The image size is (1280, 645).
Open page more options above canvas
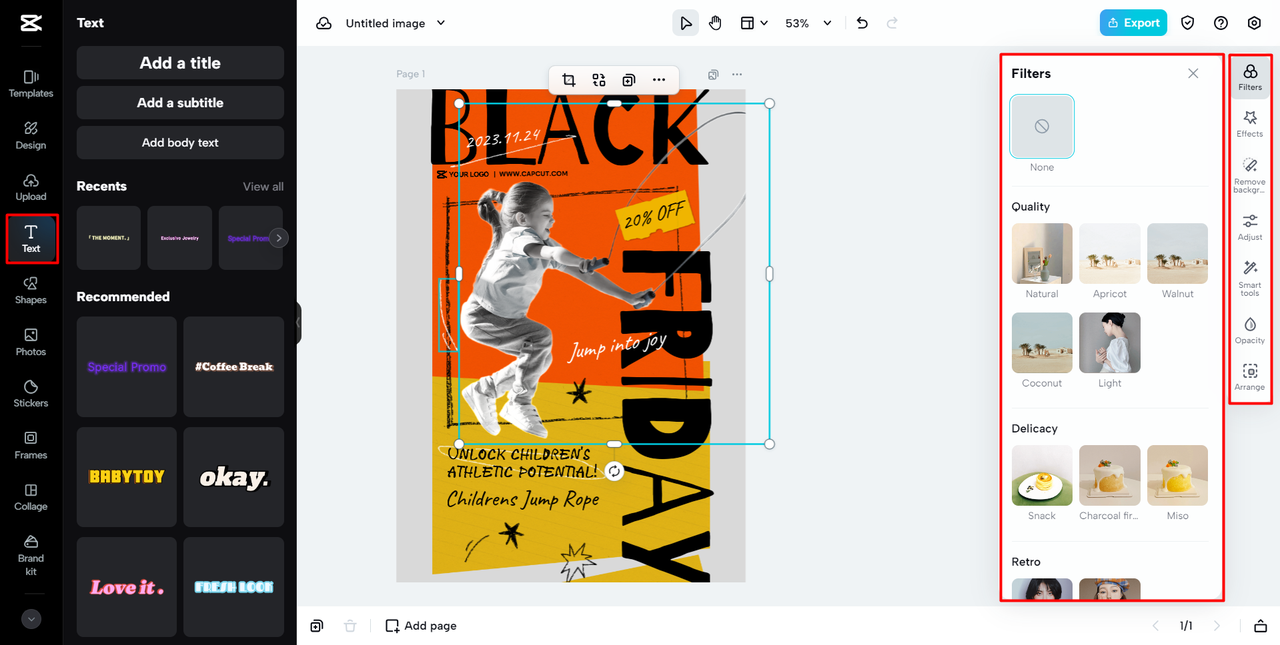(x=737, y=74)
